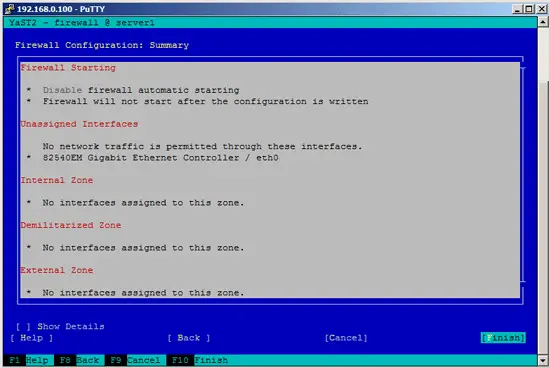Select F9 Cancel in the function key bar

click(x=135, y=360)
